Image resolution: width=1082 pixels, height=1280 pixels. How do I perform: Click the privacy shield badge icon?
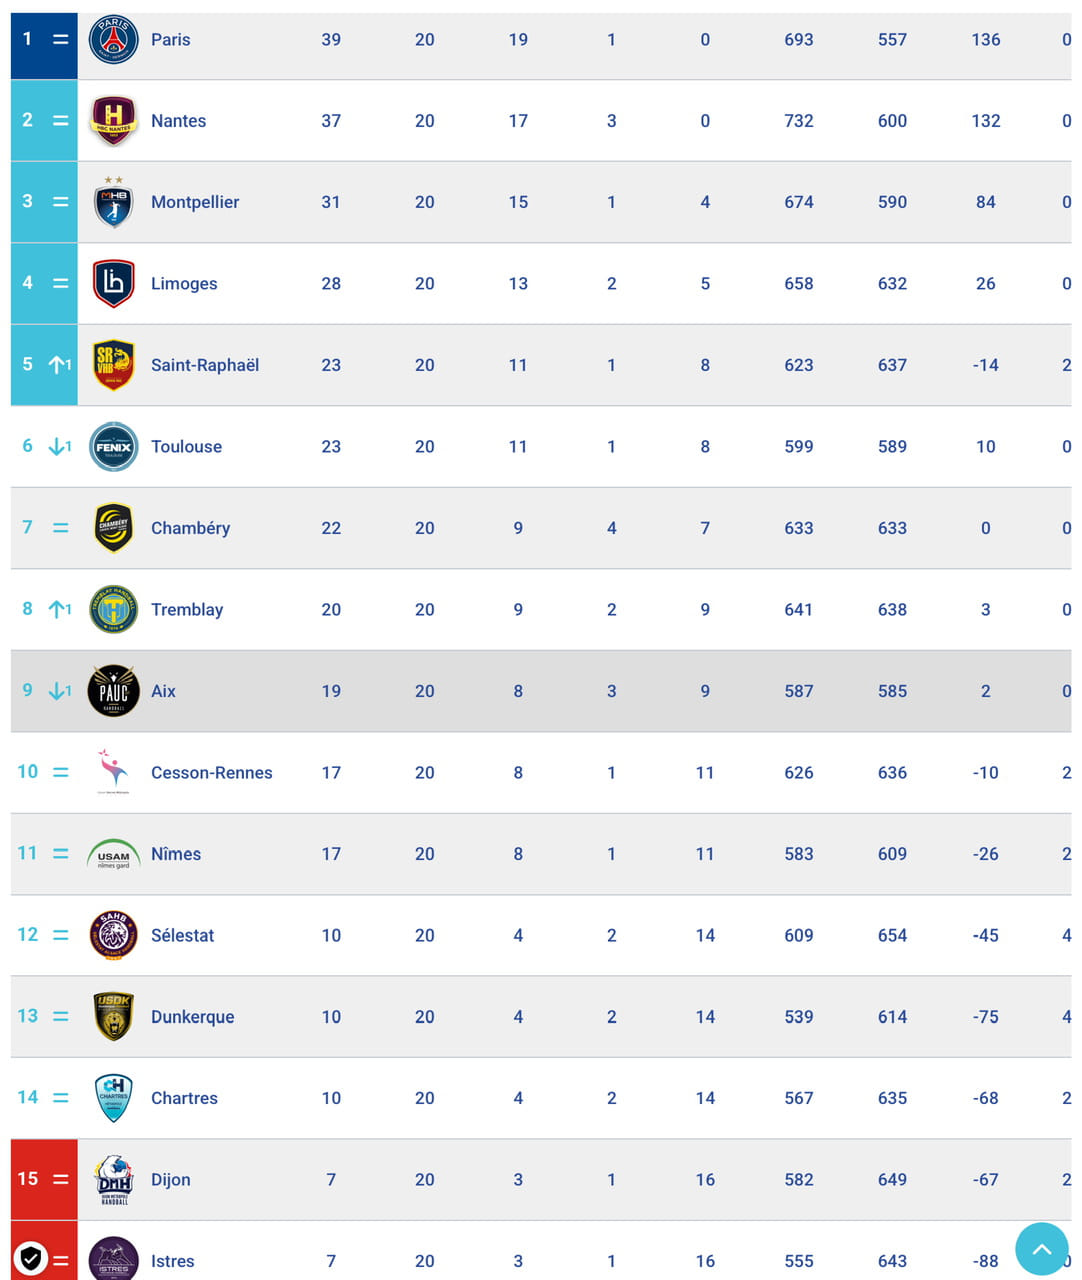click(x=31, y=1258)
